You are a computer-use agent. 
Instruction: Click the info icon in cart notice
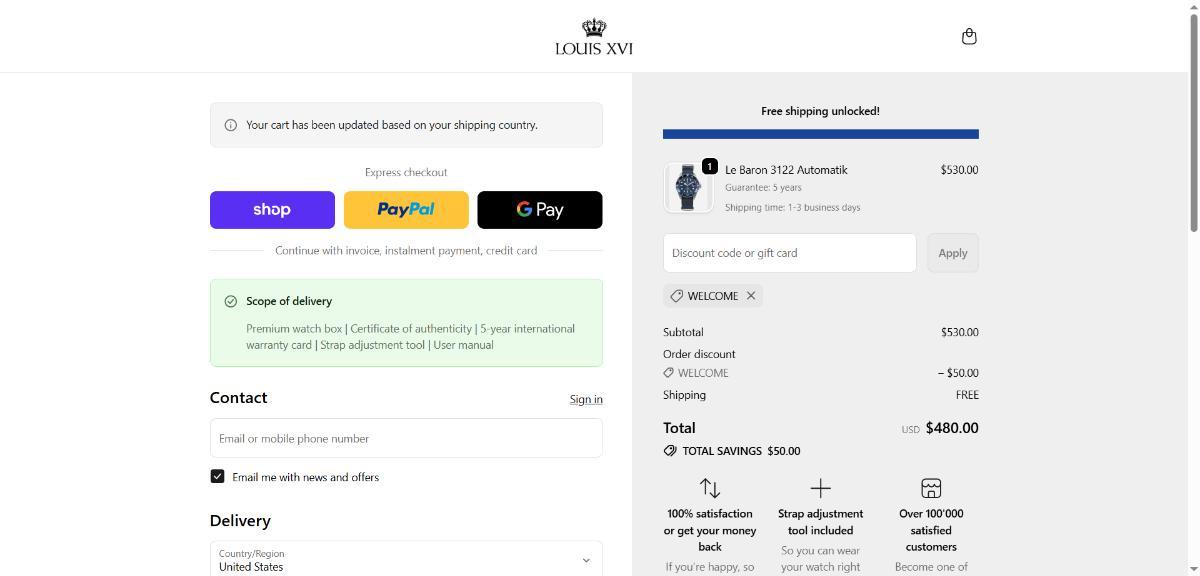(x=231, y=125)
